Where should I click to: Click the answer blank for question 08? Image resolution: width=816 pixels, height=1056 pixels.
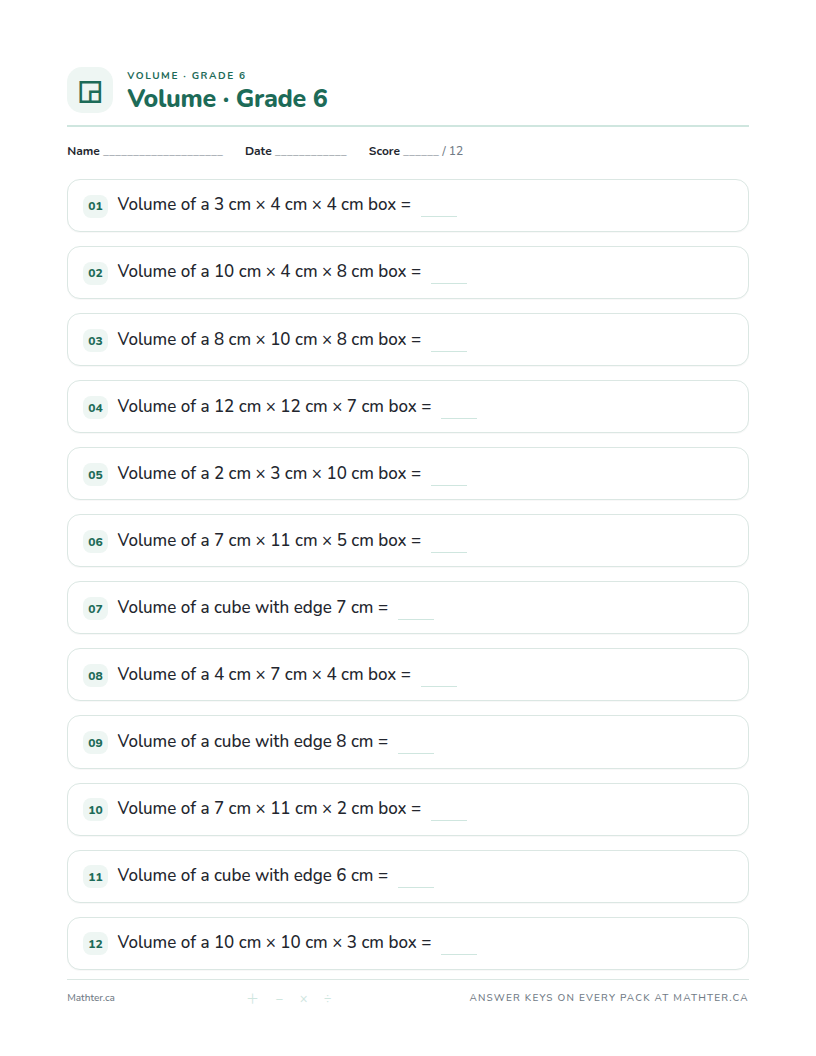tap(439, 677)
